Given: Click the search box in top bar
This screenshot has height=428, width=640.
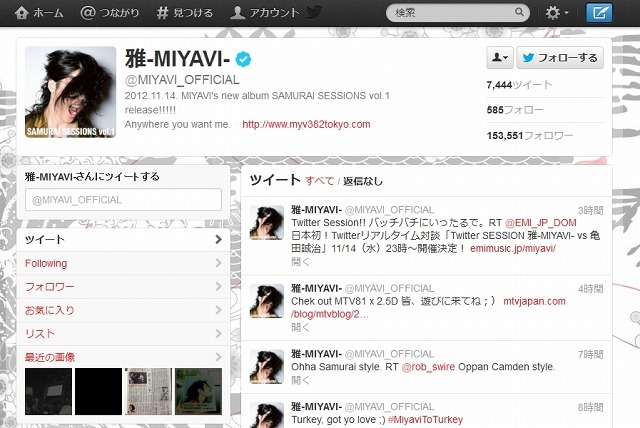Looking at the screenshot, I should pos(458,13).
